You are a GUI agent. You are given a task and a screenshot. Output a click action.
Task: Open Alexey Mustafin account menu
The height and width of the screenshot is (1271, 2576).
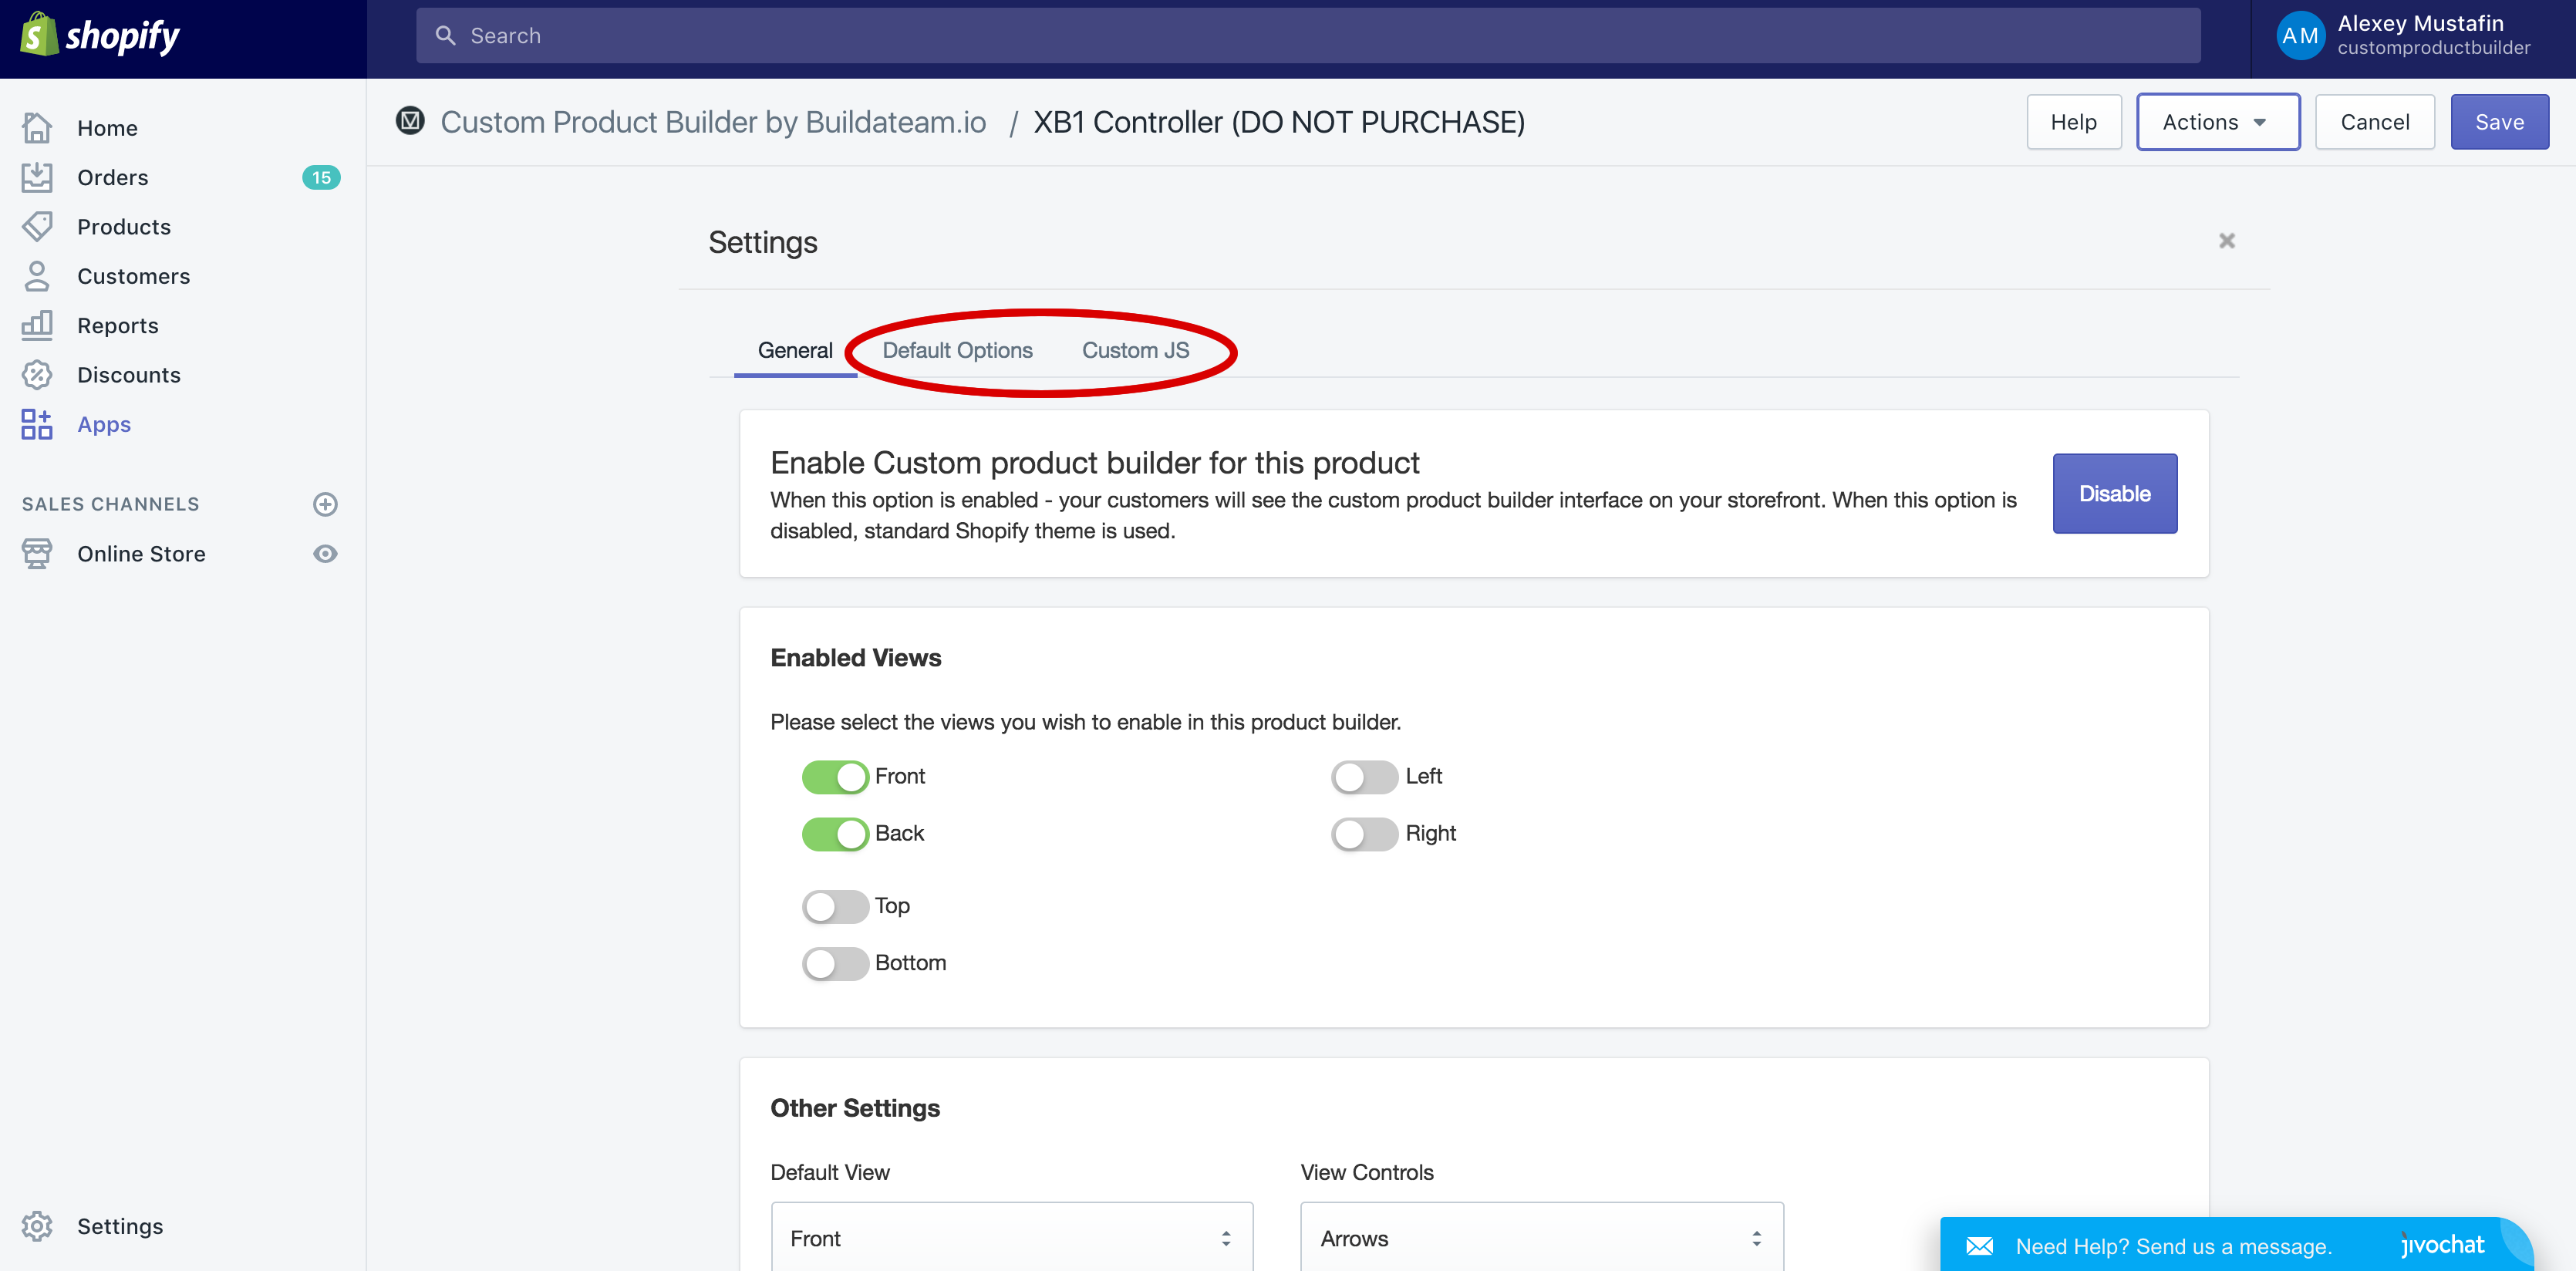click(2412, 36)
